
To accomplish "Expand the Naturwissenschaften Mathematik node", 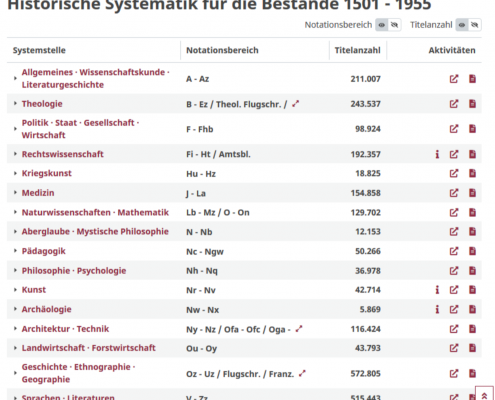I will coord(15,212).
